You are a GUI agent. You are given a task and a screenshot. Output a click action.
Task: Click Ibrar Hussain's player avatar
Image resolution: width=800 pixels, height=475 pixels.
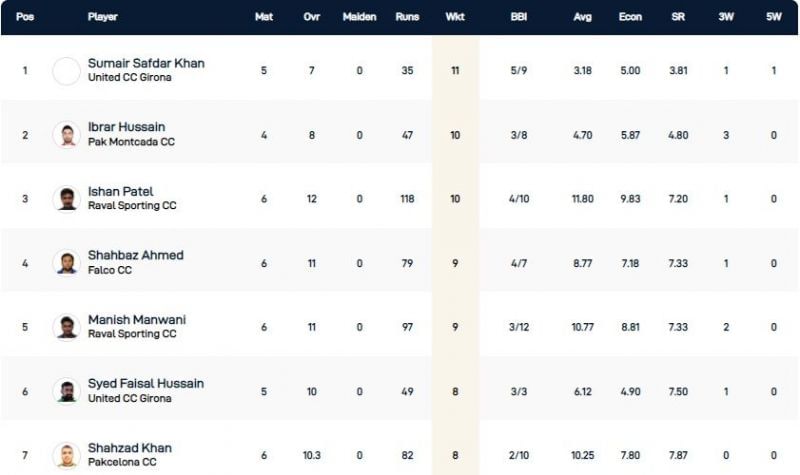tap(66, 134)
